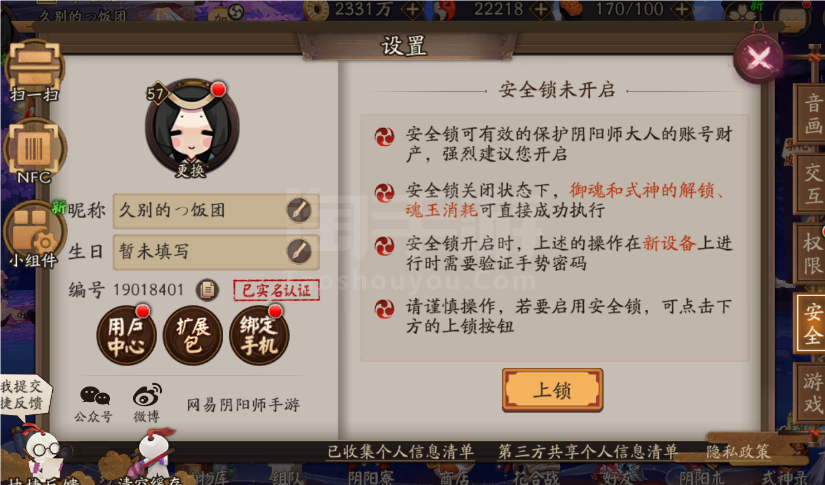Open the 已收集个人信息清单 link
Screen dimensions: 825x485
click(400, 451)
